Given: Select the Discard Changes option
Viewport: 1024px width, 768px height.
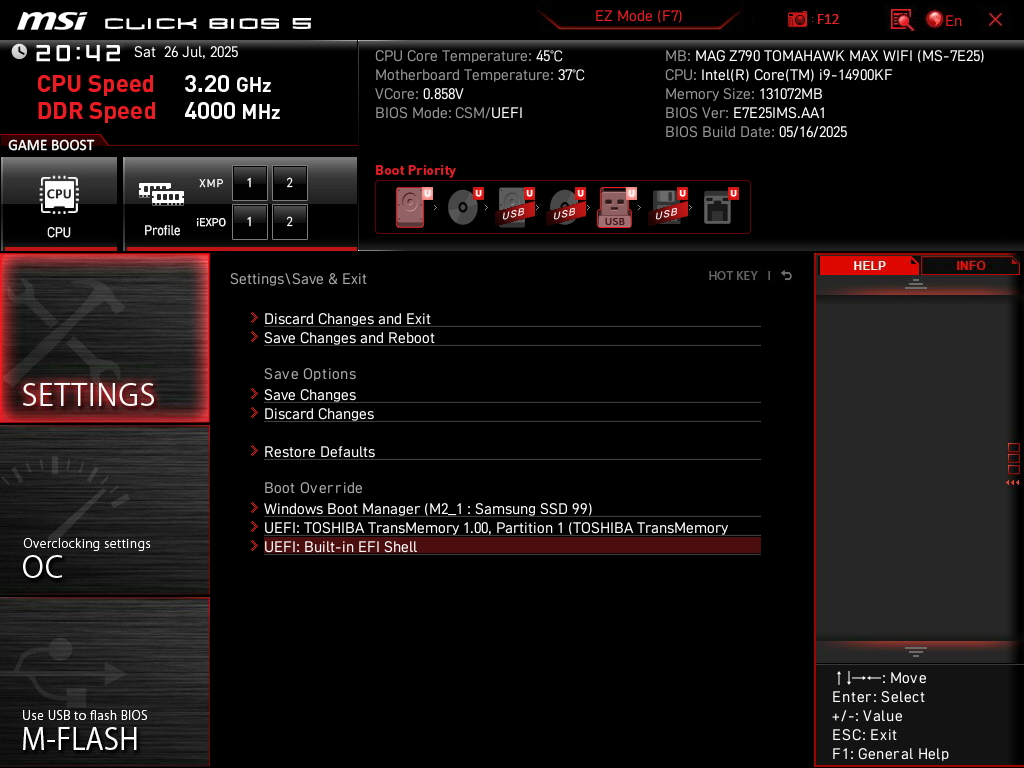Looking at the screenshot, I should coord(512,413).
